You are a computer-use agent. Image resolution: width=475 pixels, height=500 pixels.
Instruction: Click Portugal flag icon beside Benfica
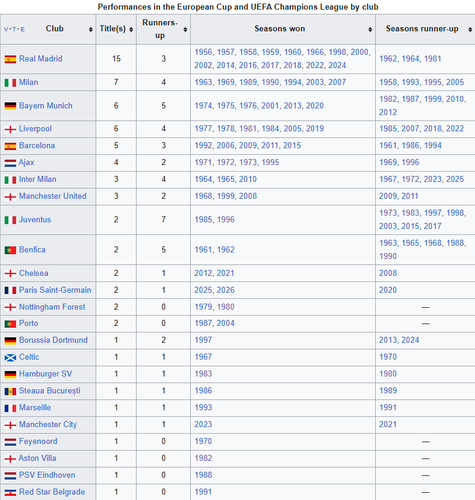click(x=10, y=250)
